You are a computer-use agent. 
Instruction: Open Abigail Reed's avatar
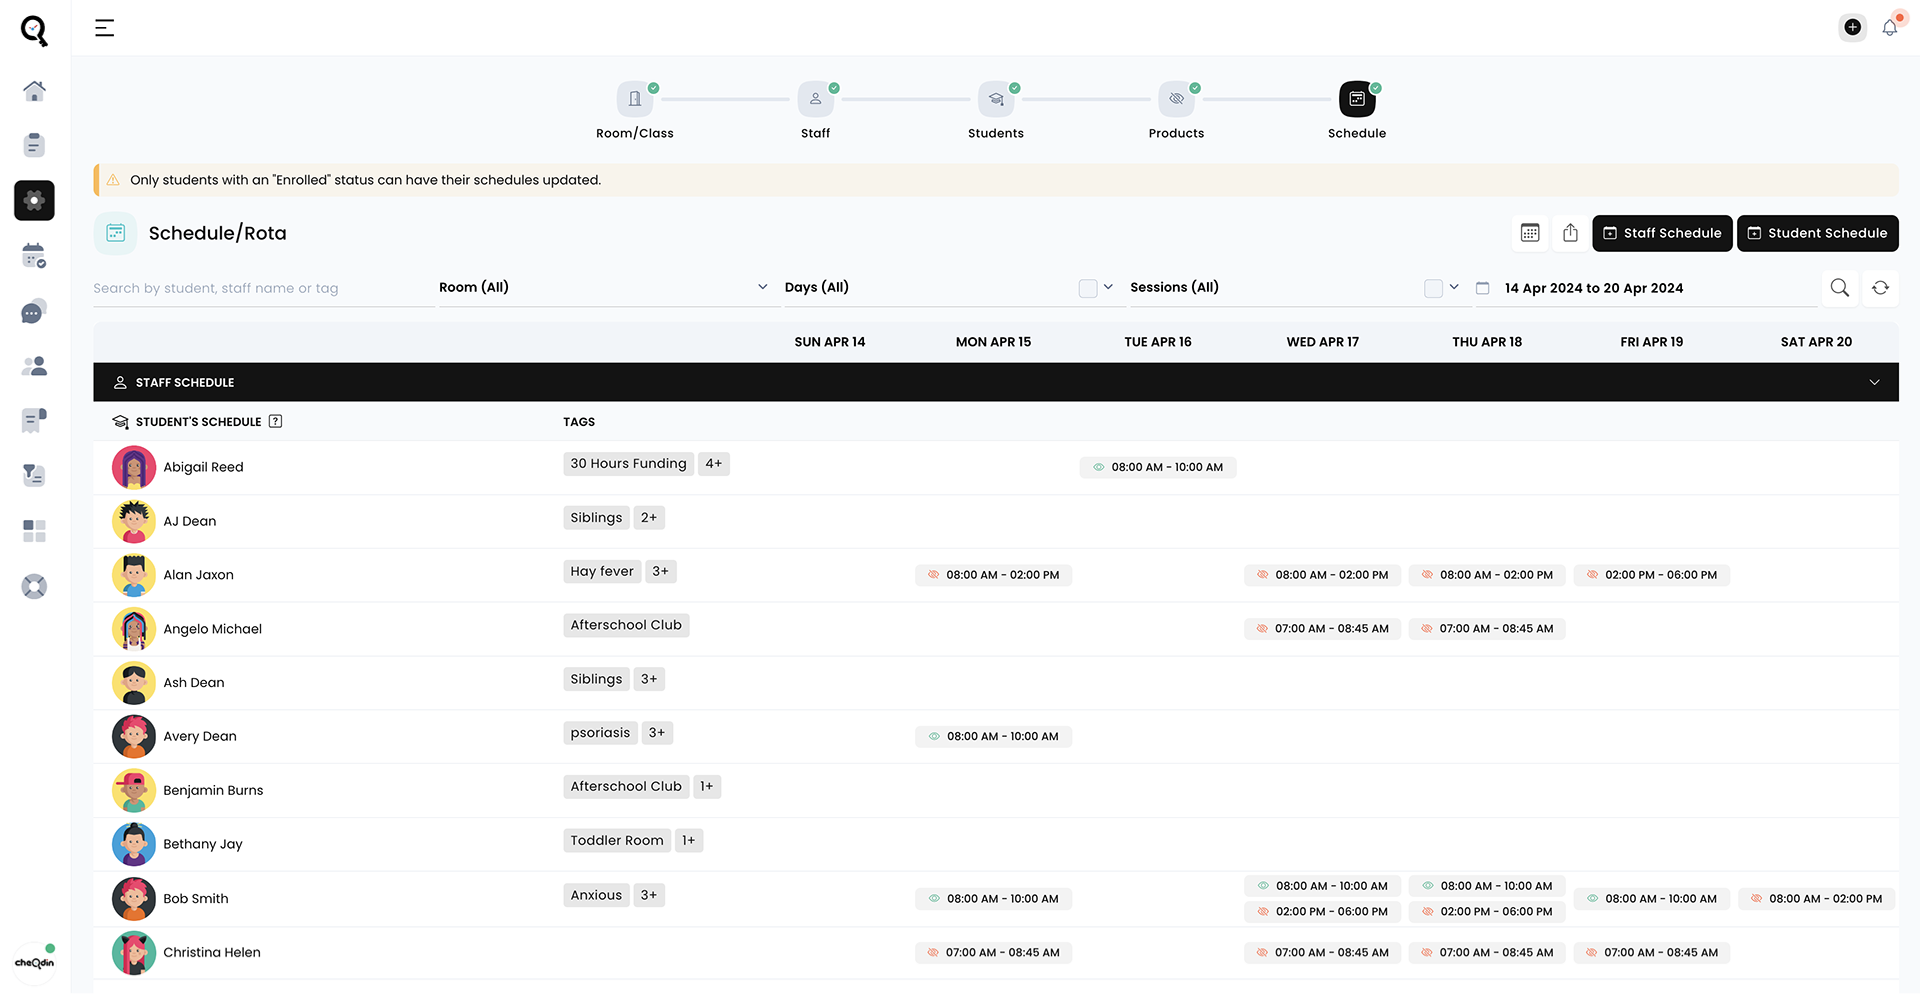tap(134, 467)
